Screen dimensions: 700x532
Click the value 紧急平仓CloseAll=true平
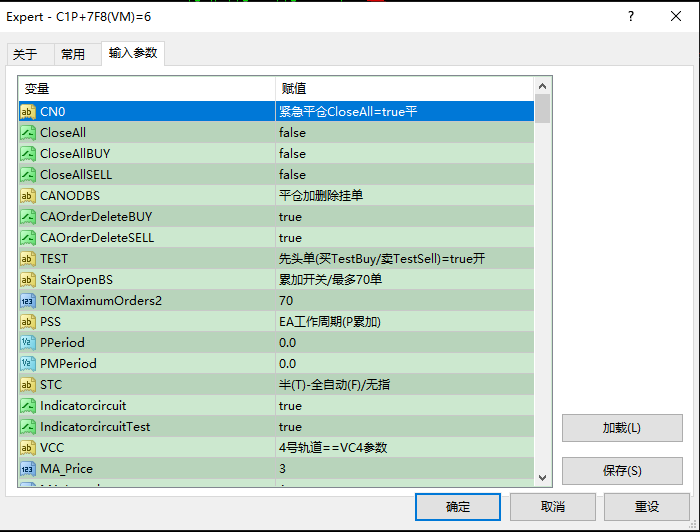pyautogui.click(x=348, y=112)
